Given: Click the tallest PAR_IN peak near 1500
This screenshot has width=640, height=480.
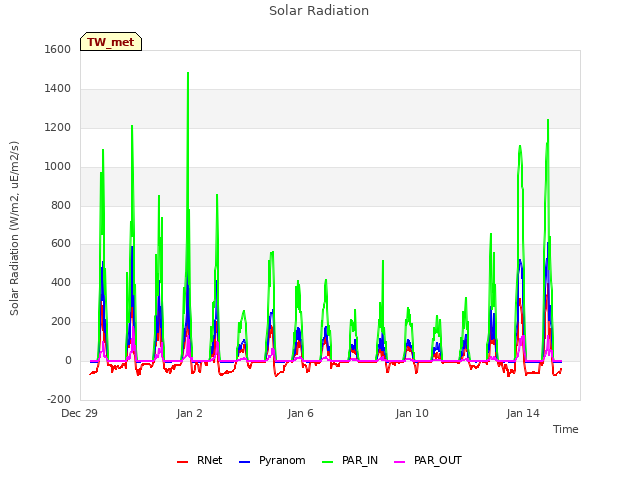Looking at the screenshot, I should (188, 73).
